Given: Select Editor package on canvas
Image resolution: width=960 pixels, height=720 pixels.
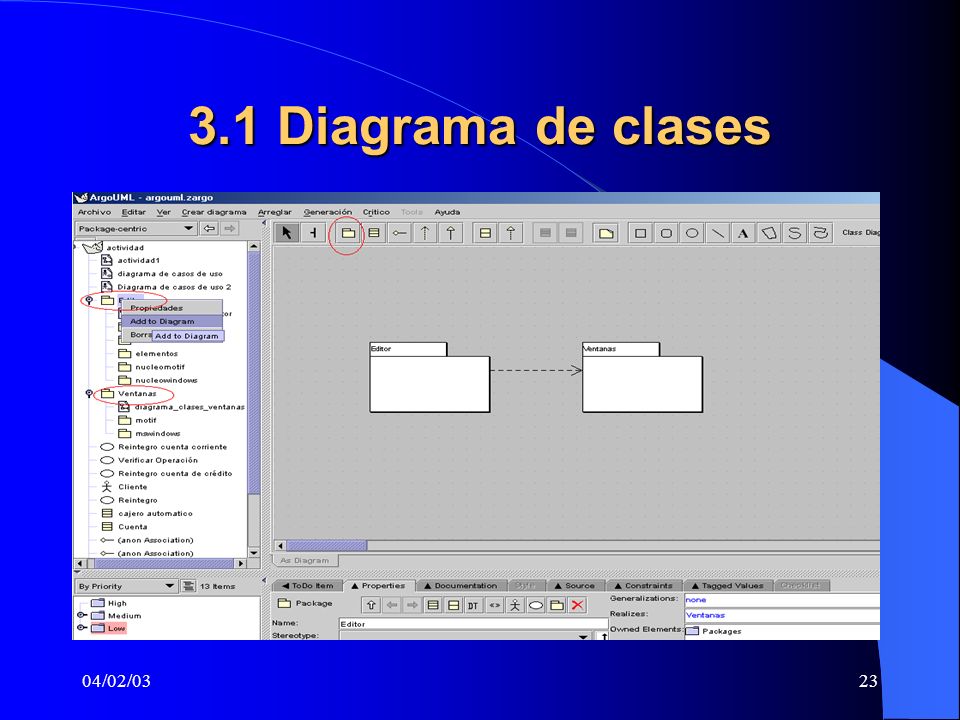Looking at the screenshot, I should (x=429, y=378).
